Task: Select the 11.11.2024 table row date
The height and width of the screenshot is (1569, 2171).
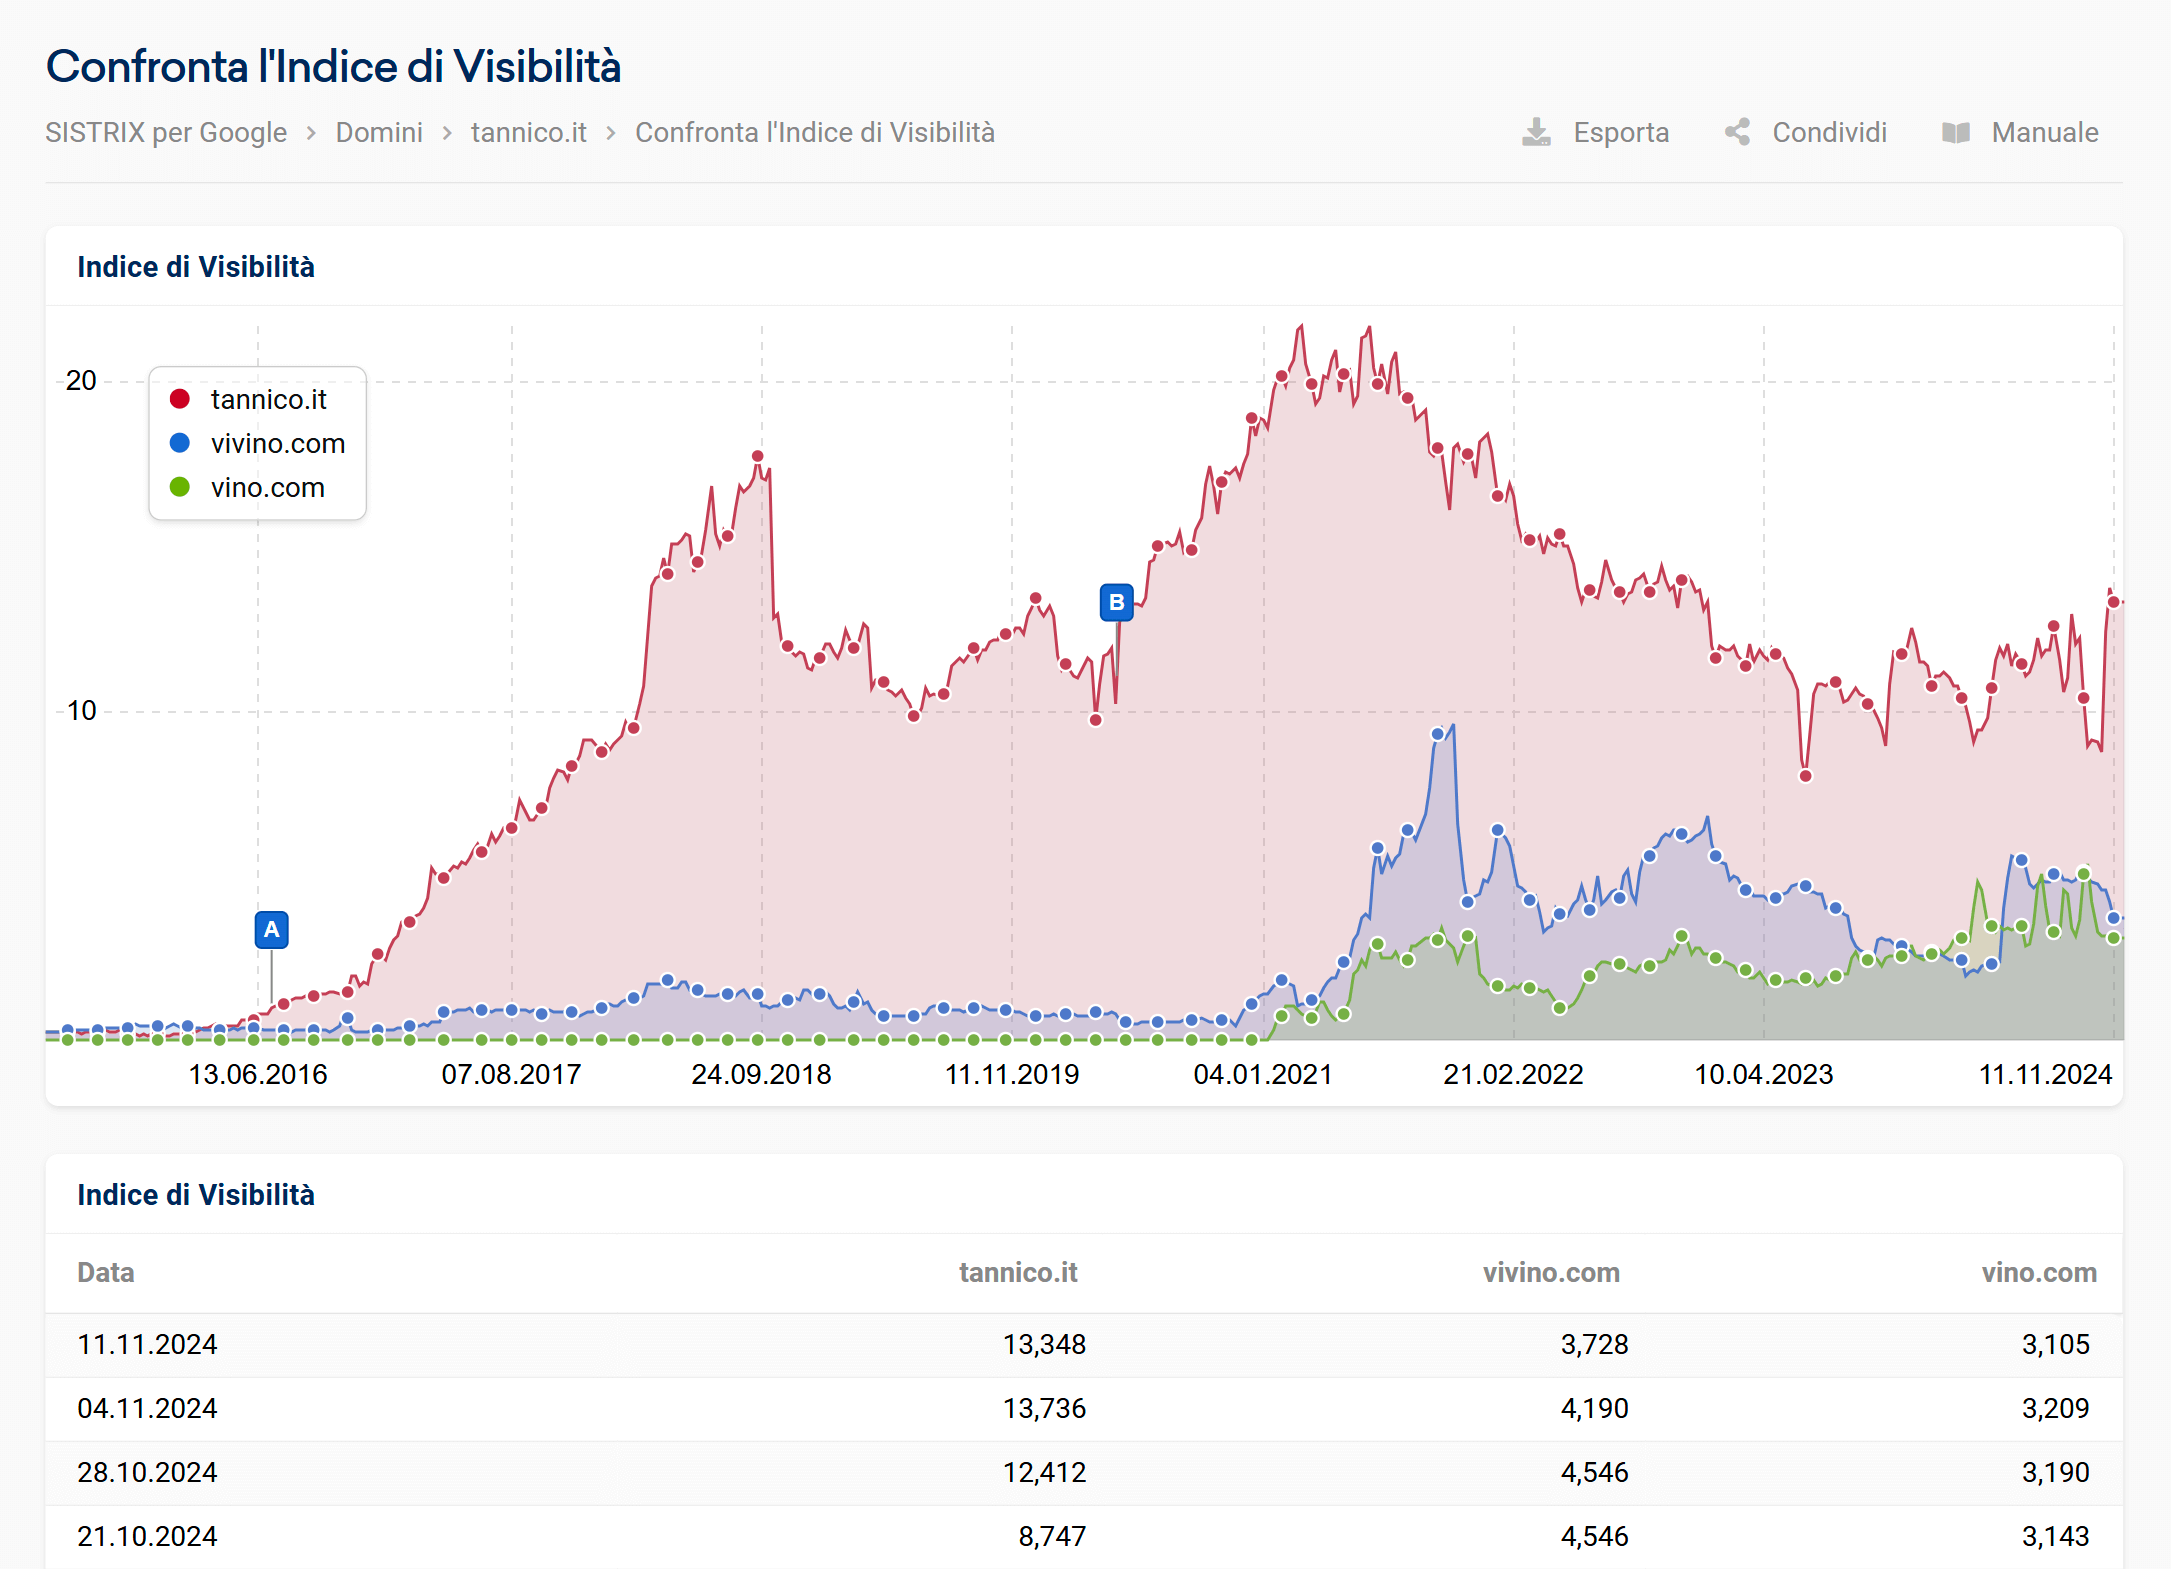Action: pos(147,1344)
